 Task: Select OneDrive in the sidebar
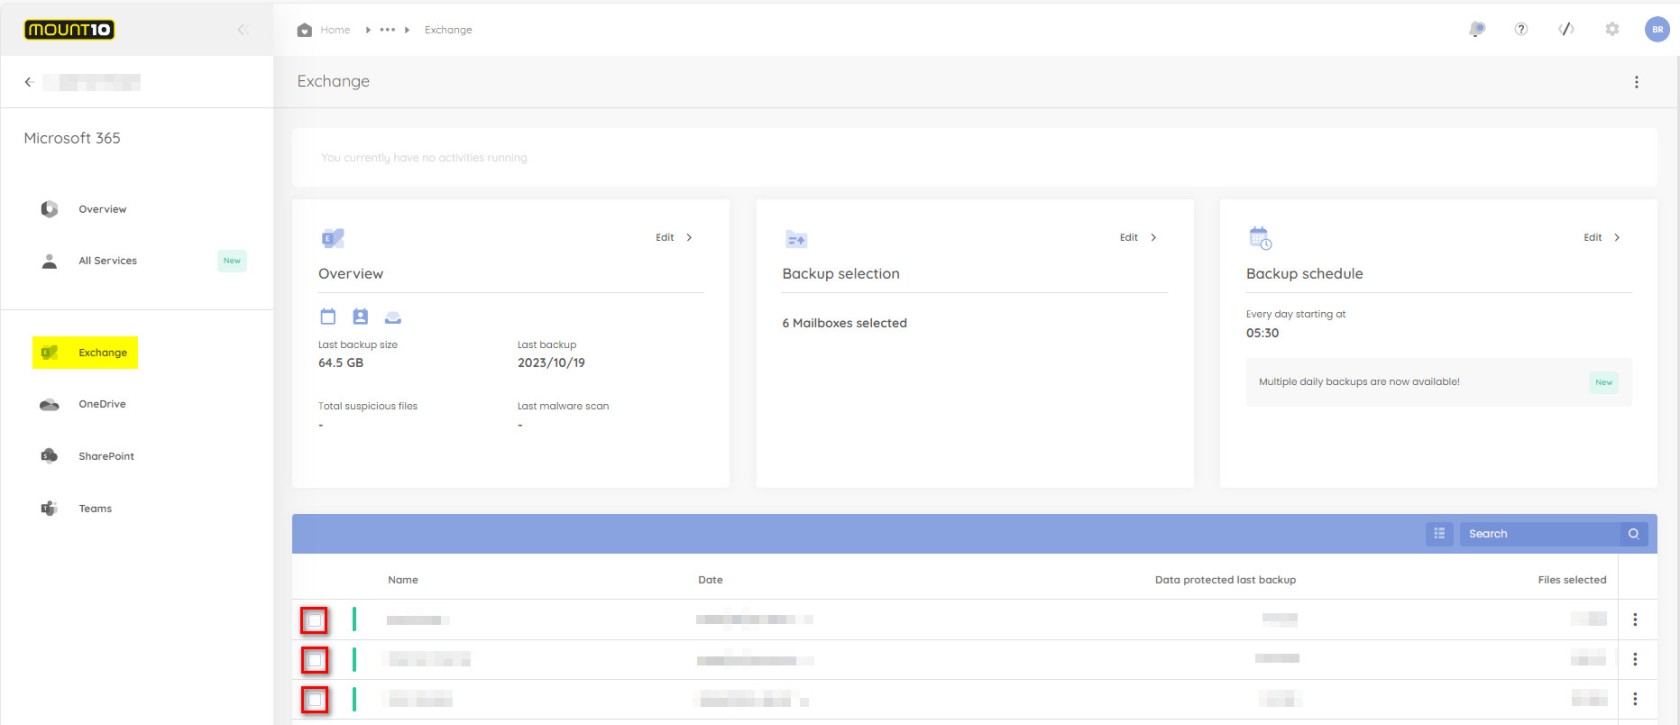(101, 405)
